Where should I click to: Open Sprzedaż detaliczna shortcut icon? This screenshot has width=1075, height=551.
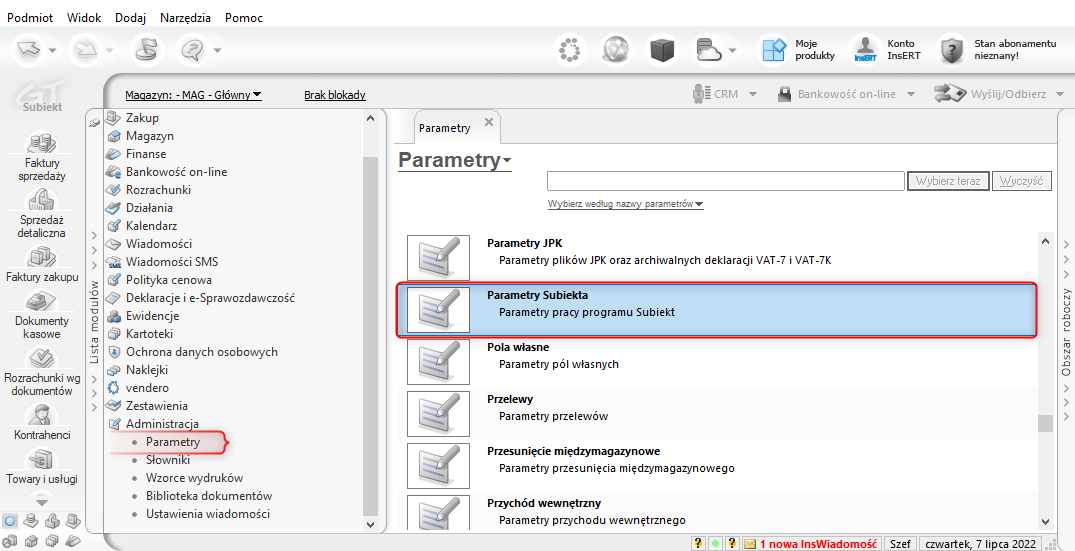click(x=42, y=199)
